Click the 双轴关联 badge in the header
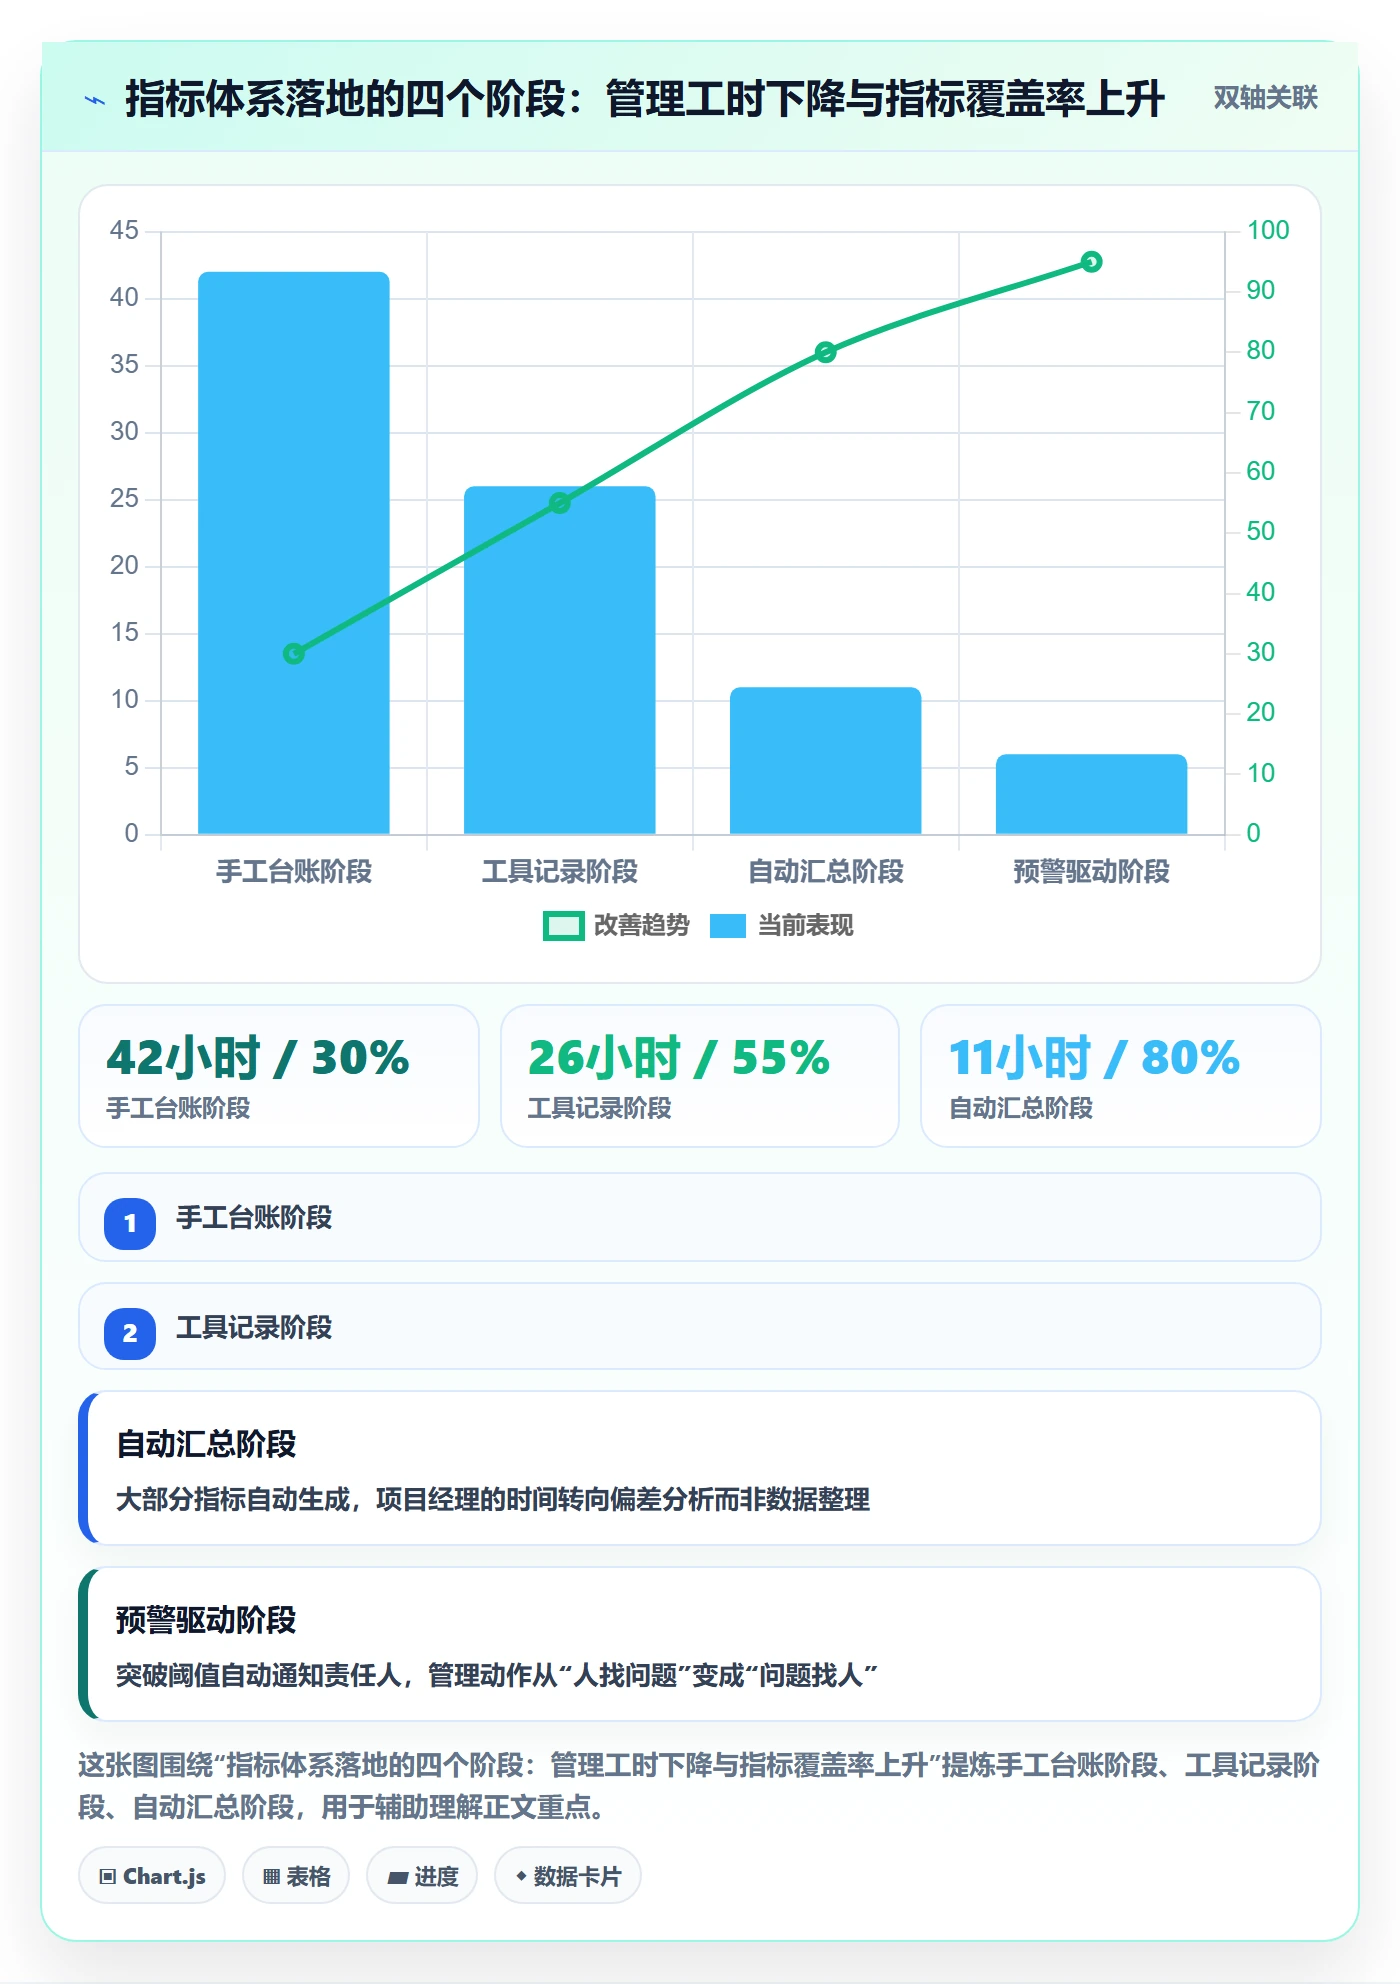 tap(1265, 98)
